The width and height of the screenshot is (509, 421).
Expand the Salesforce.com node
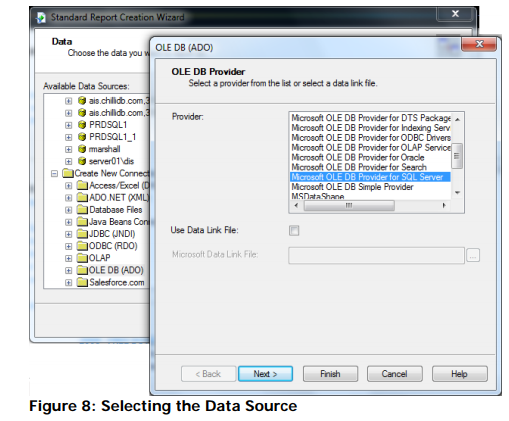coord(68,283)
